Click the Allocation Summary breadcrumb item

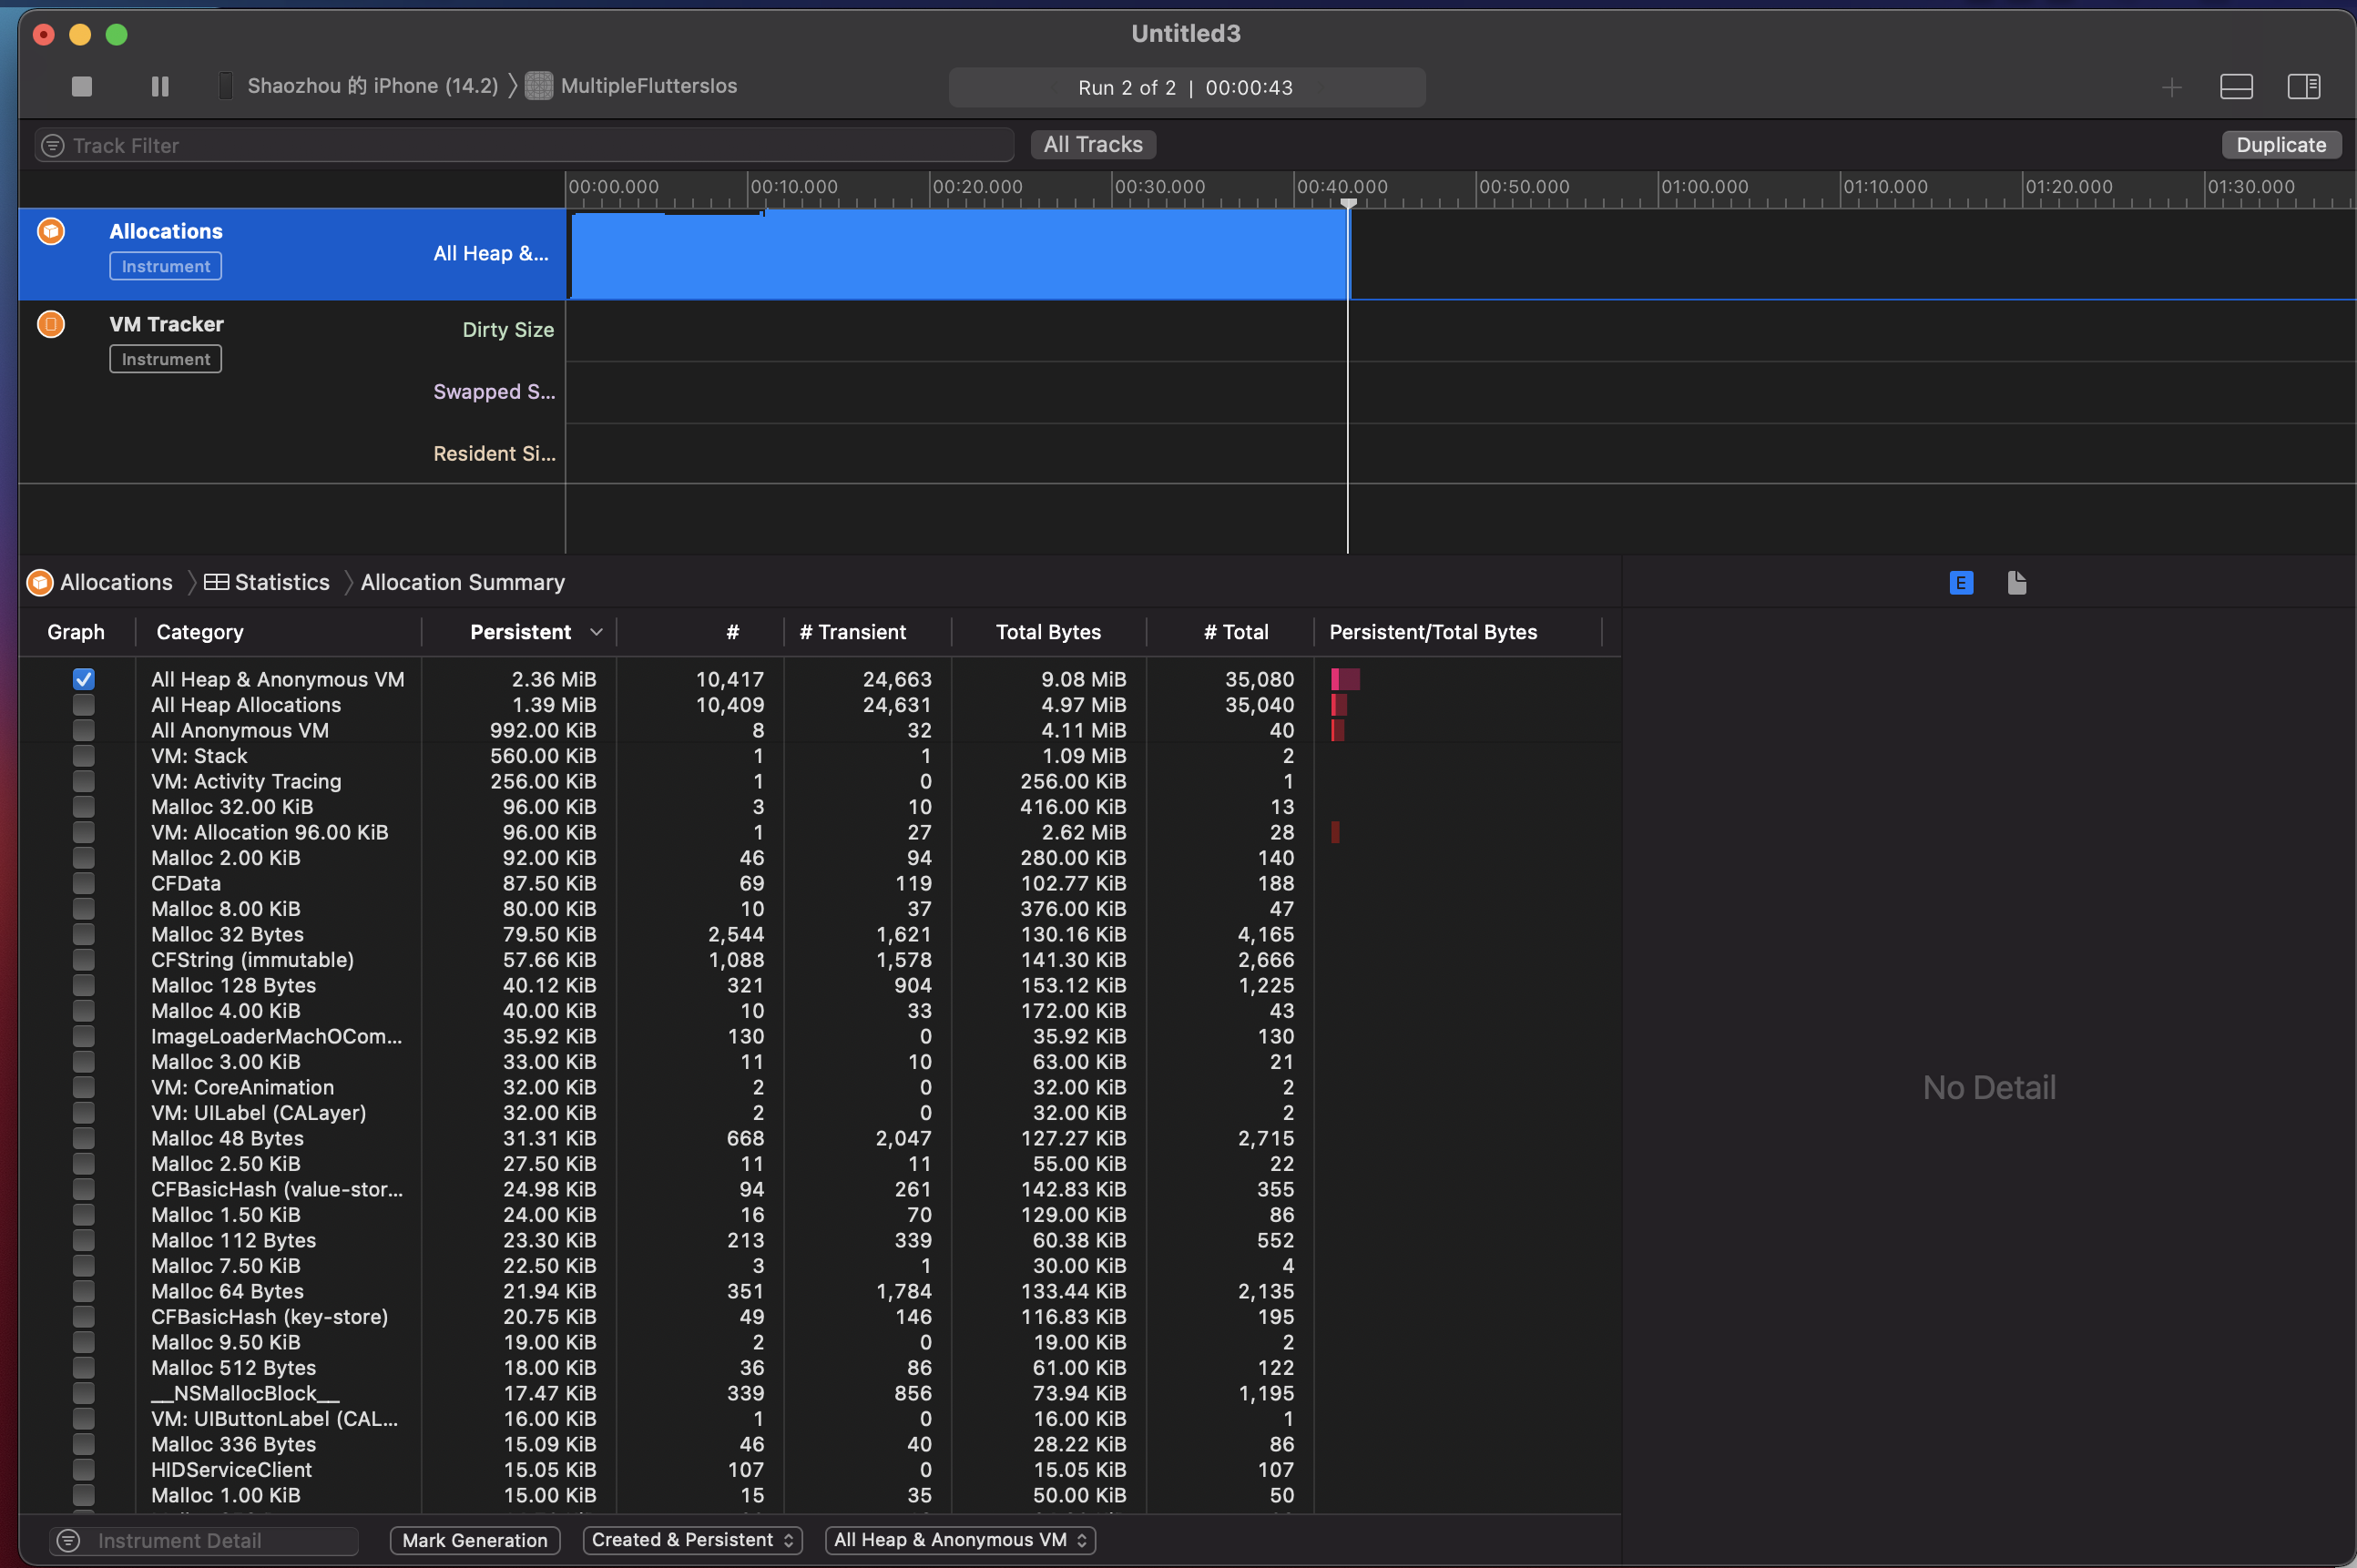462,583
